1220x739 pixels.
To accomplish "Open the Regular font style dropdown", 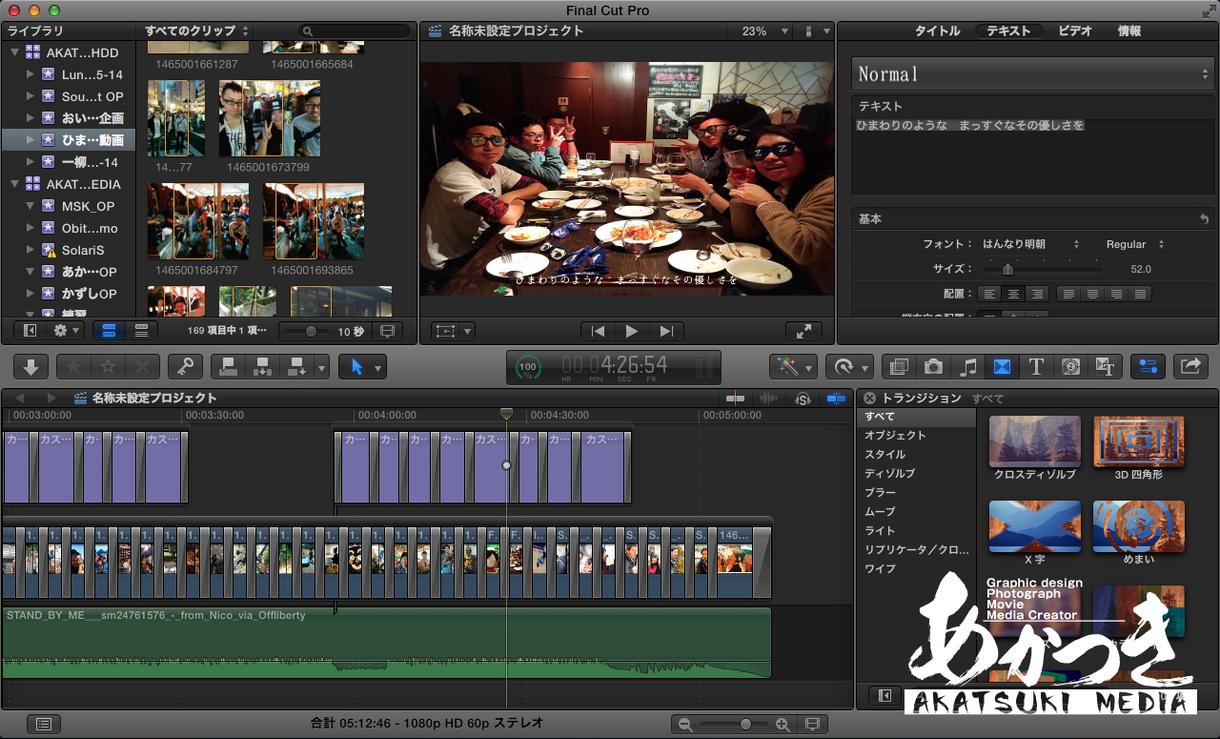I will tap(1134, 244).
